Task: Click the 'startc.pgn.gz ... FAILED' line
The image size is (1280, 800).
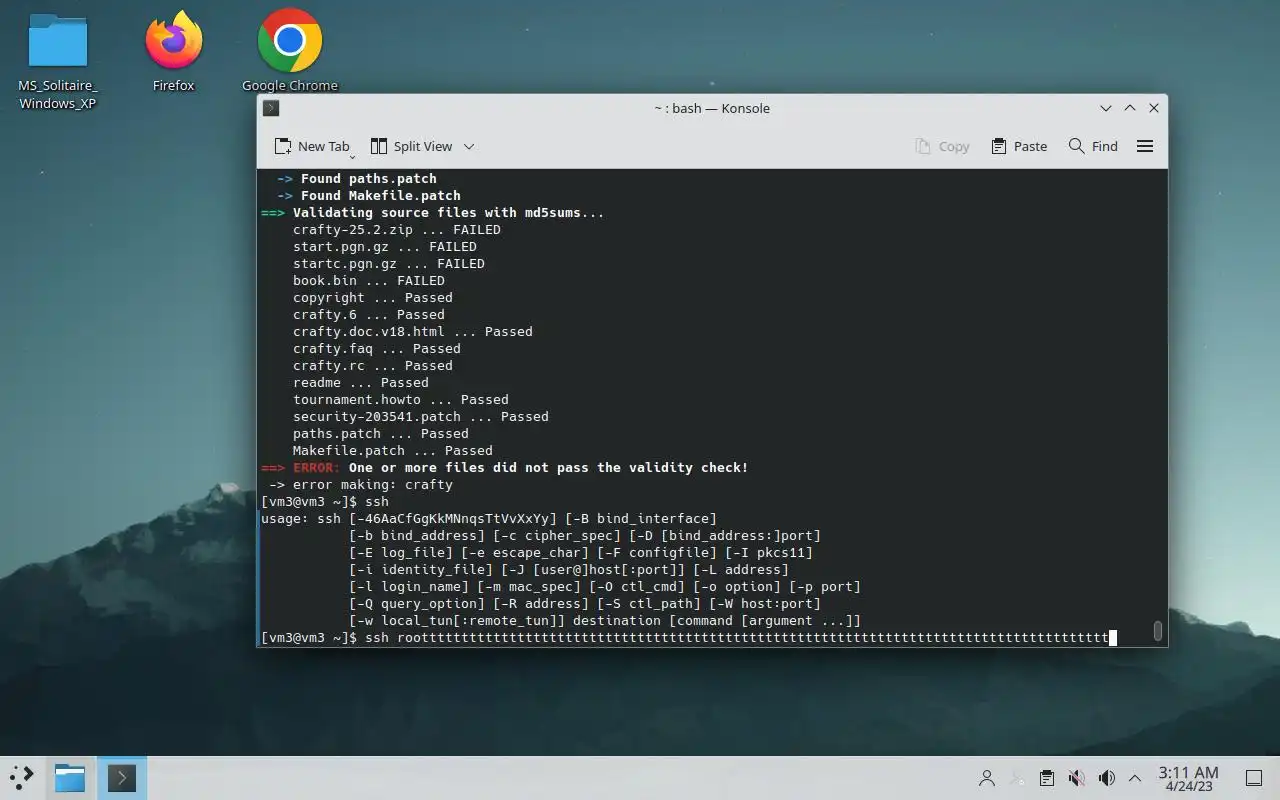Action: [x=388, y=264]
